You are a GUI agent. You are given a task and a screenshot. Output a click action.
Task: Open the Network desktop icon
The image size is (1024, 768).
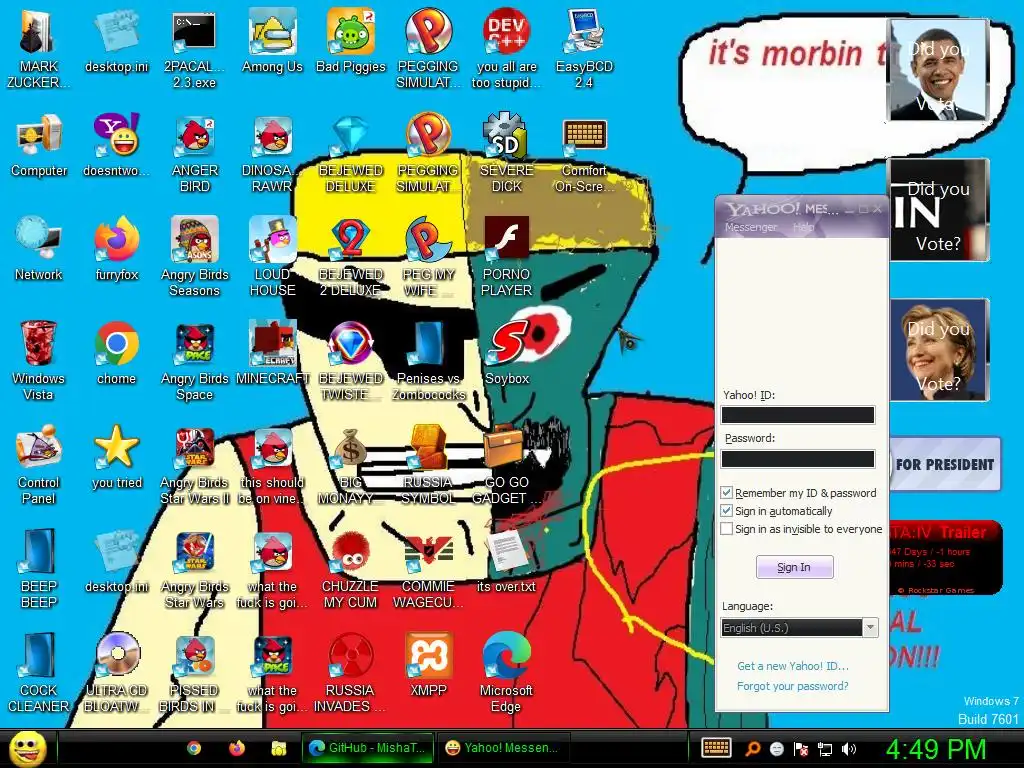(x=39, y=249)
